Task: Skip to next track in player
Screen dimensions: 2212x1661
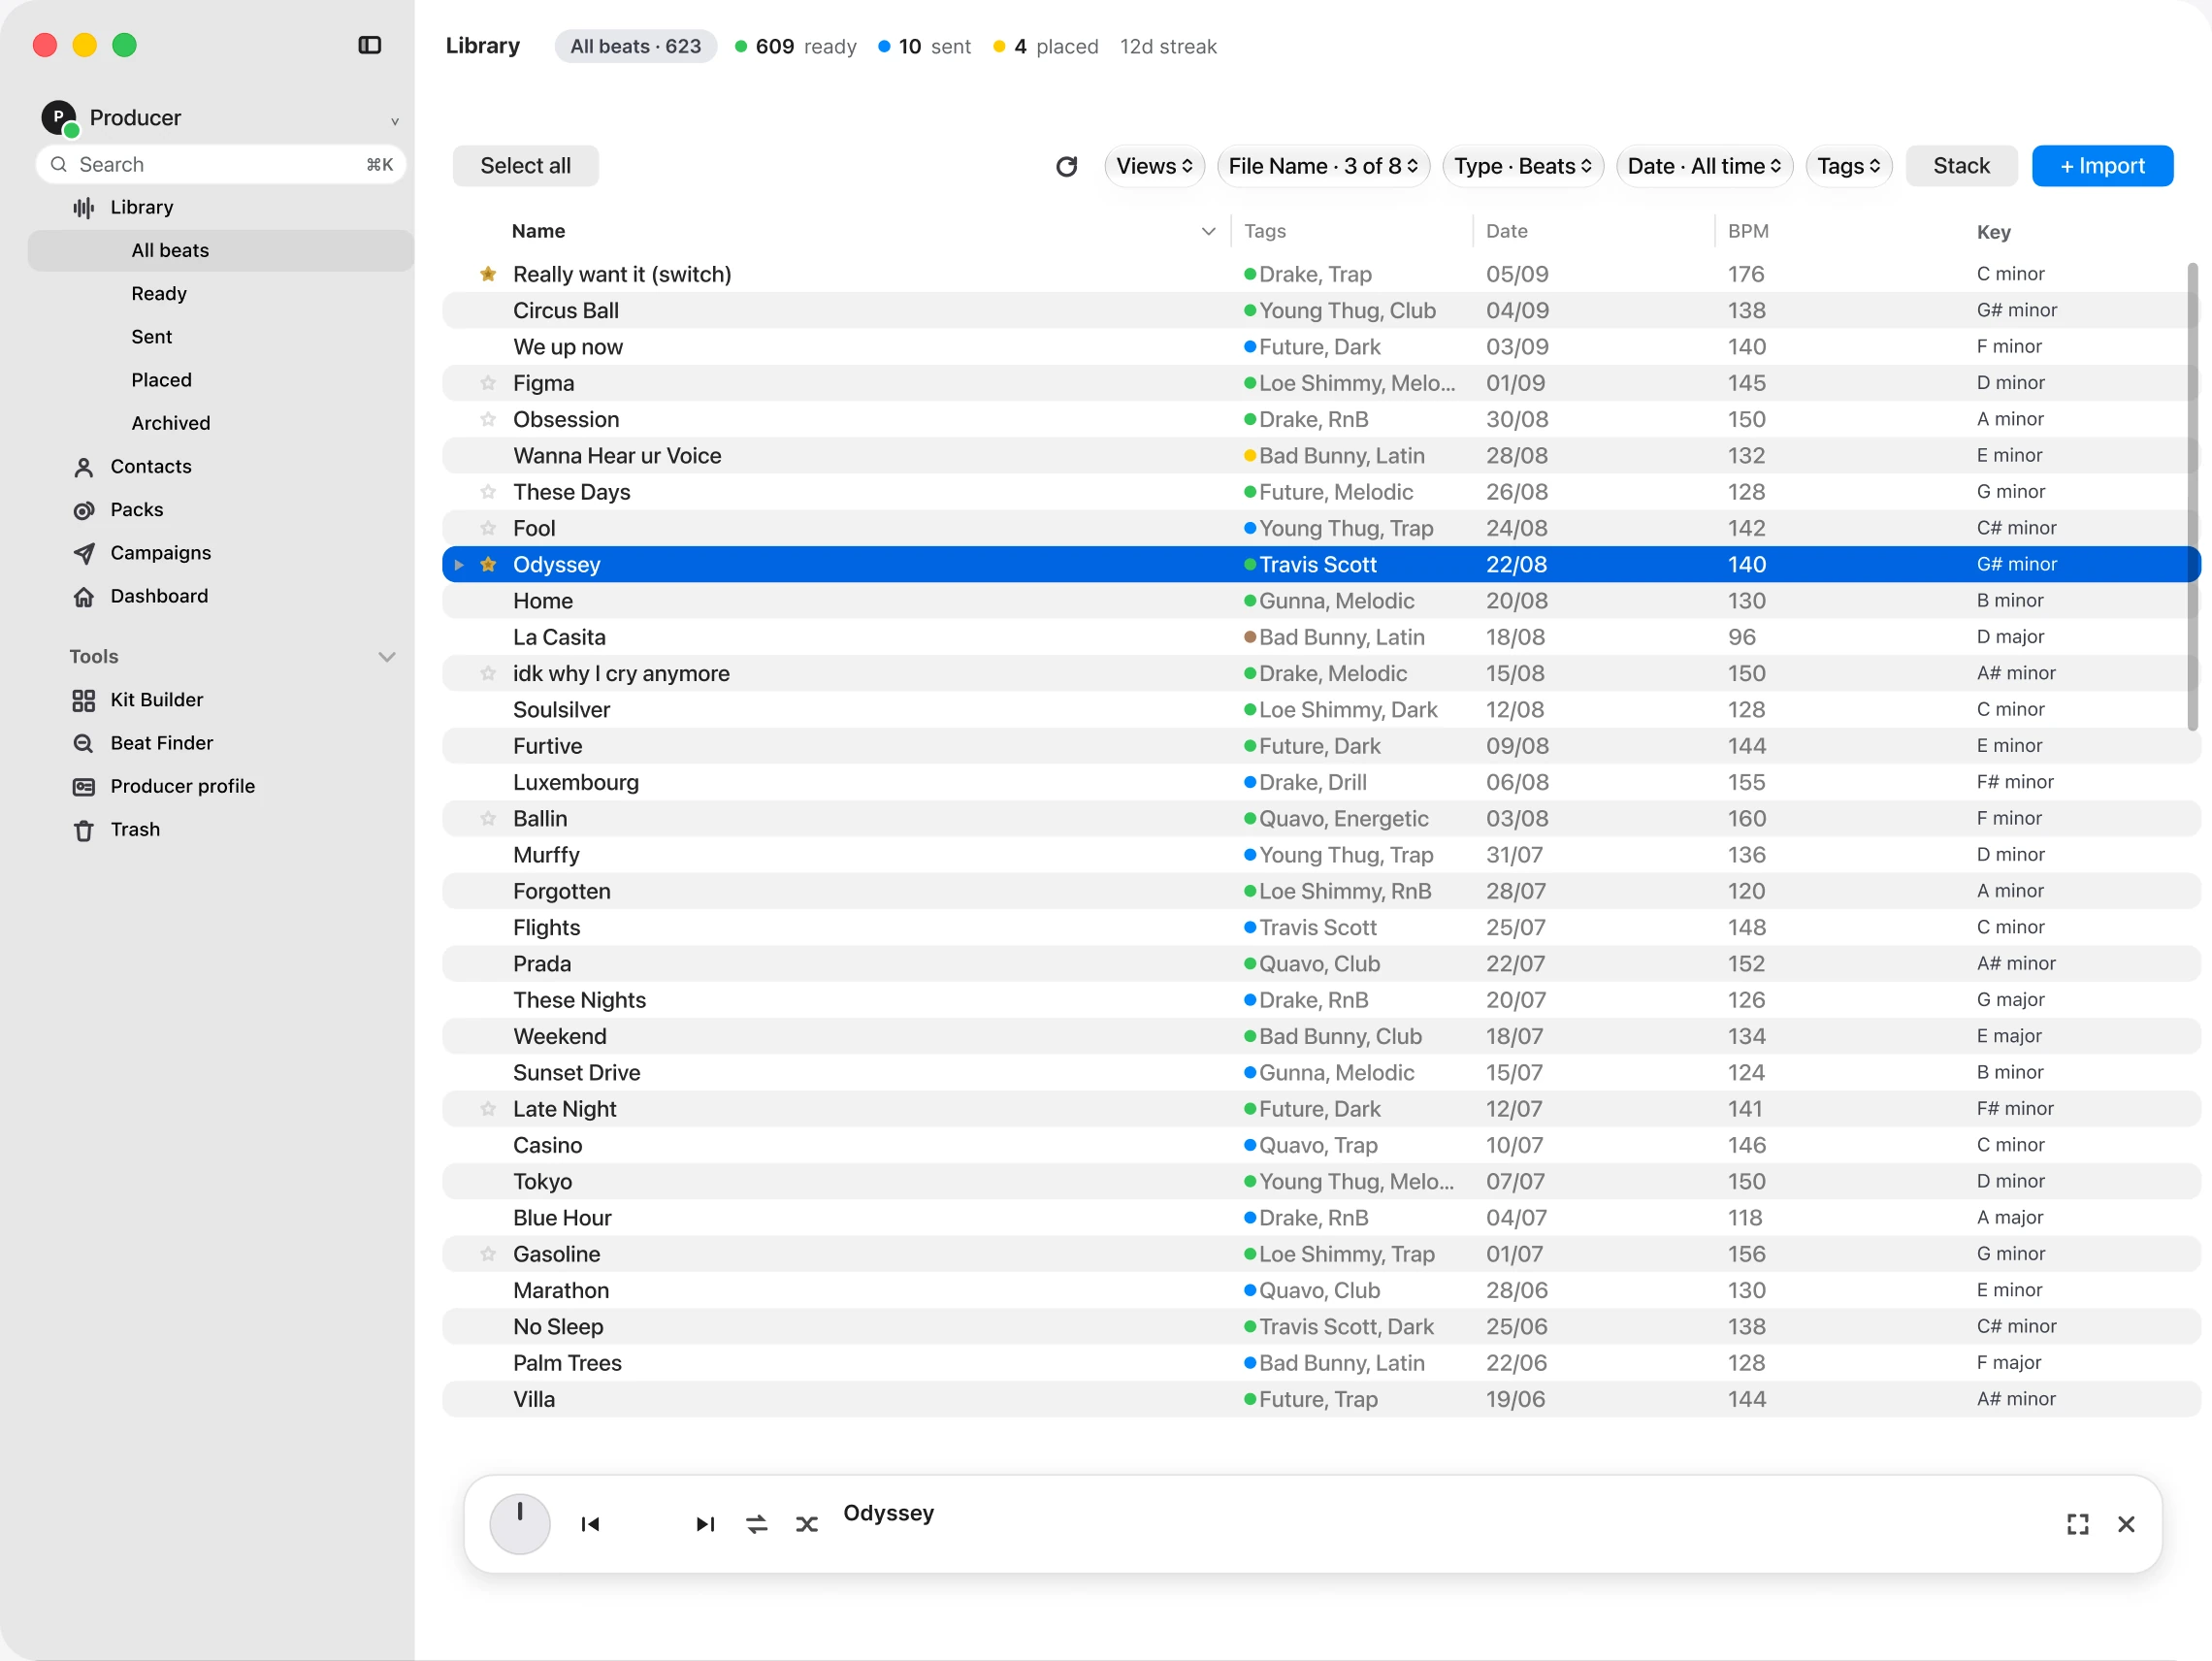Action: point(705,1524)
